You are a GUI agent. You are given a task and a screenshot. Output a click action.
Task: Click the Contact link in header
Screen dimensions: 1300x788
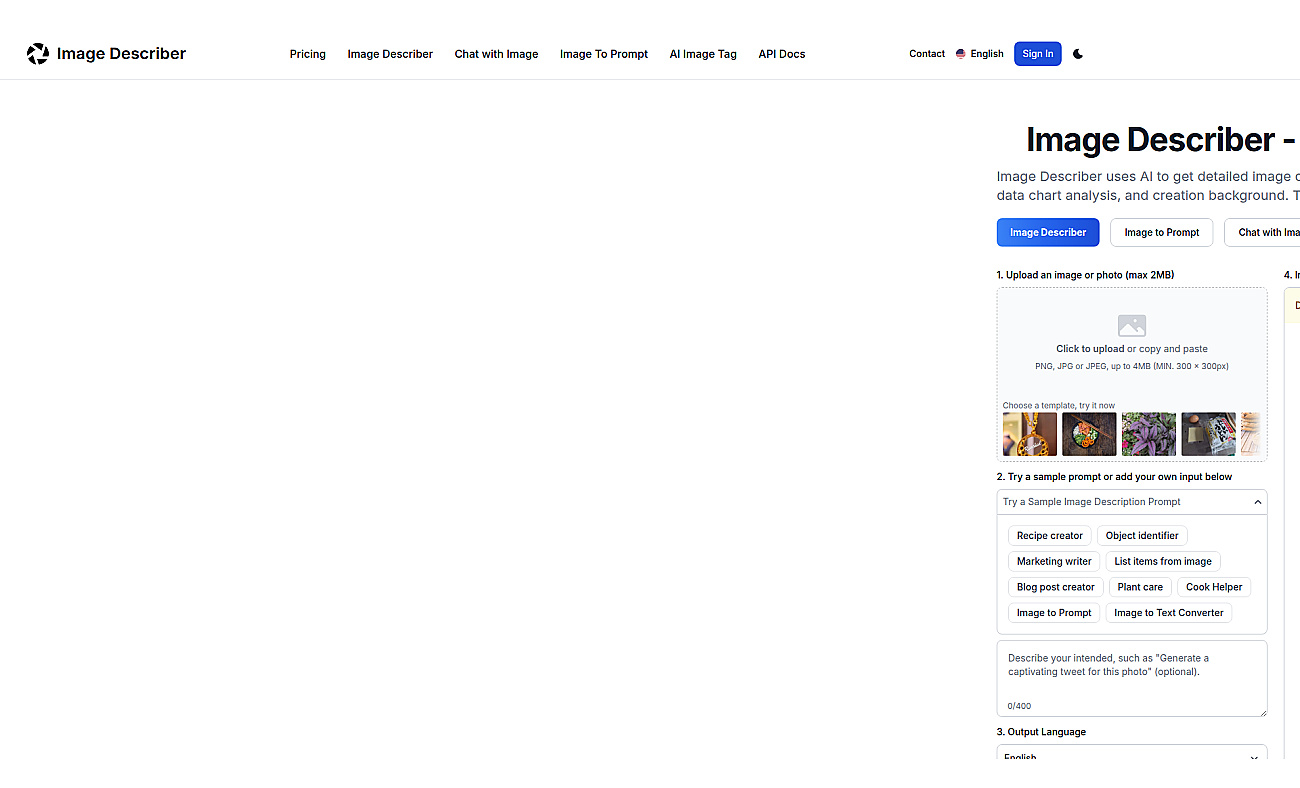click(927, 54)
